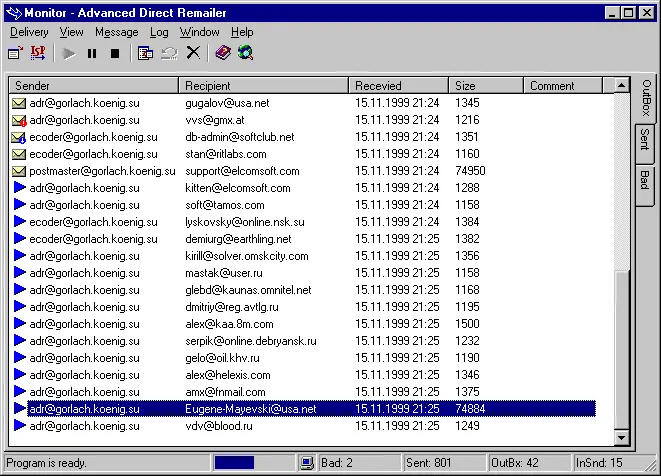The width and height of the screenshot is (661, 476).
Task: Click the message properties toolbar icon
Action: 146,53
